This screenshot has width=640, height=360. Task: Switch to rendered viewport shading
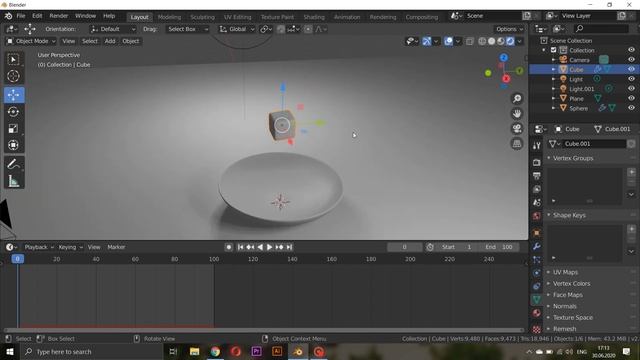click(510, 41)
